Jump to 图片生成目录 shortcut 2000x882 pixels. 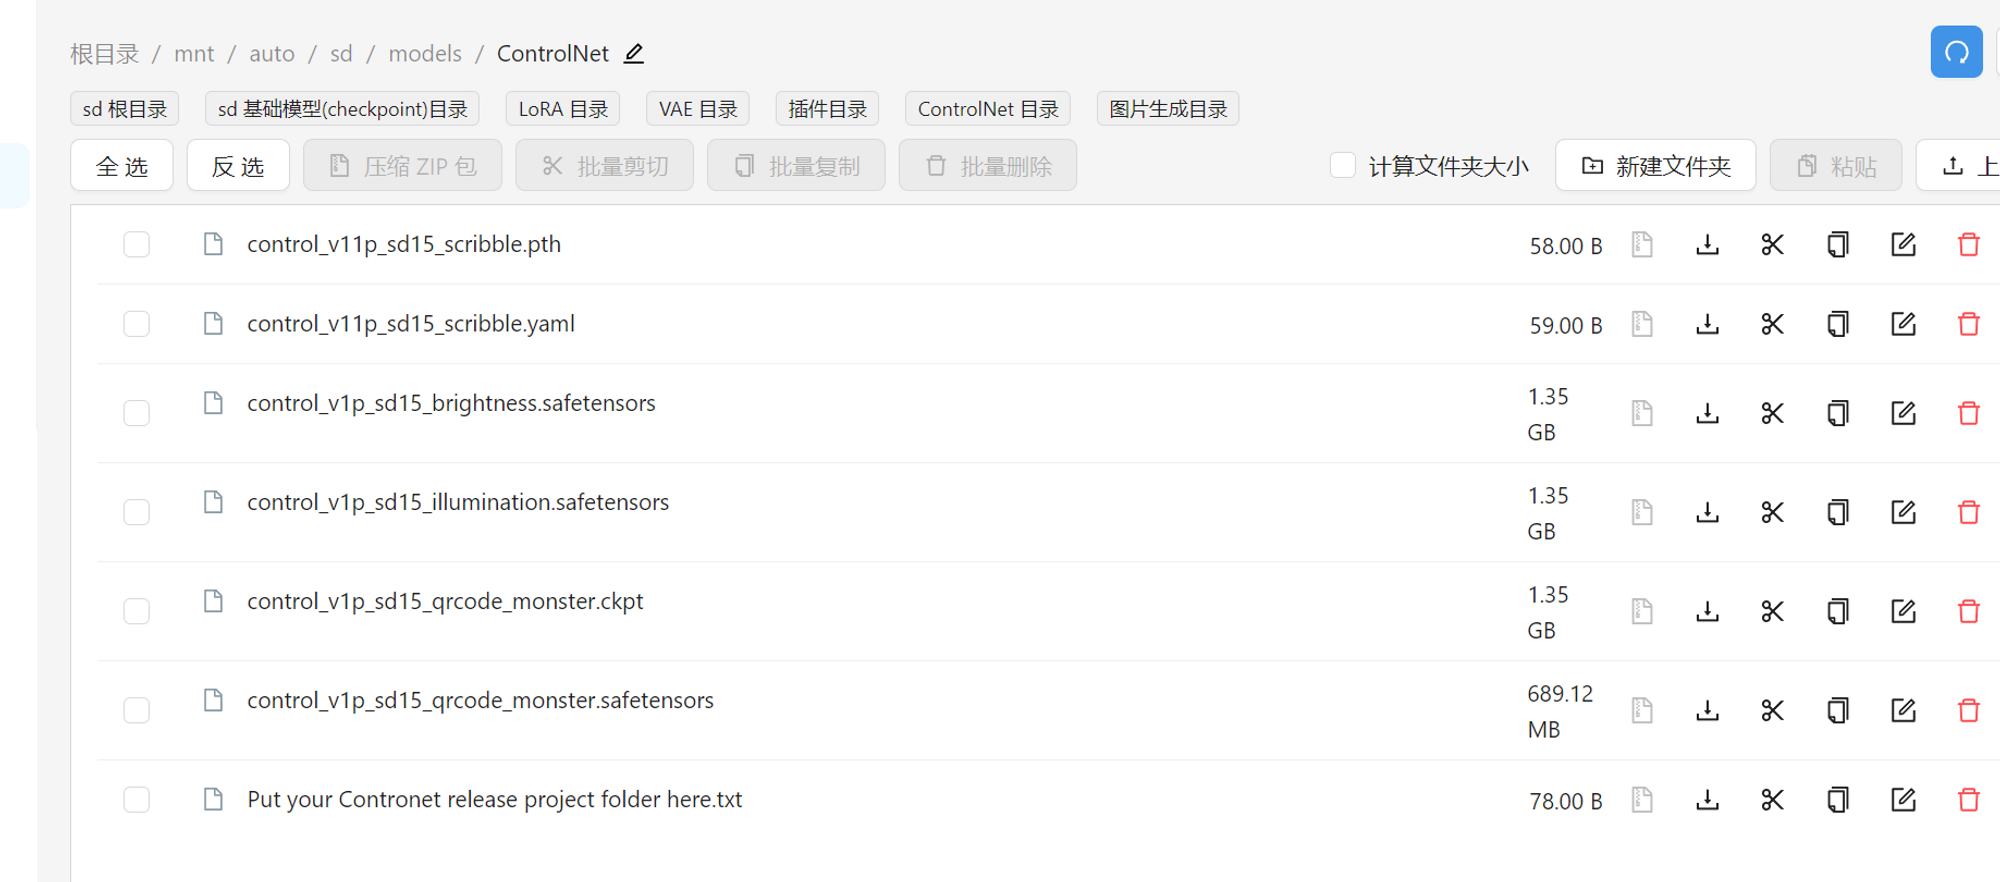click(x=1168, y=109)
